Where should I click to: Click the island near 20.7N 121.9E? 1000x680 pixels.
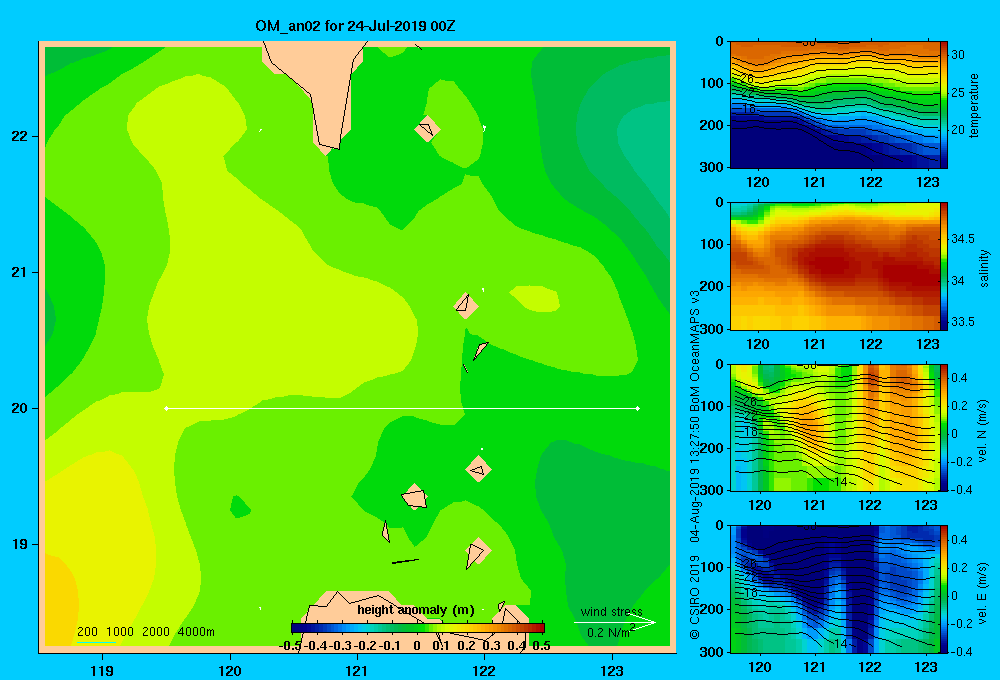click(466, 306)
